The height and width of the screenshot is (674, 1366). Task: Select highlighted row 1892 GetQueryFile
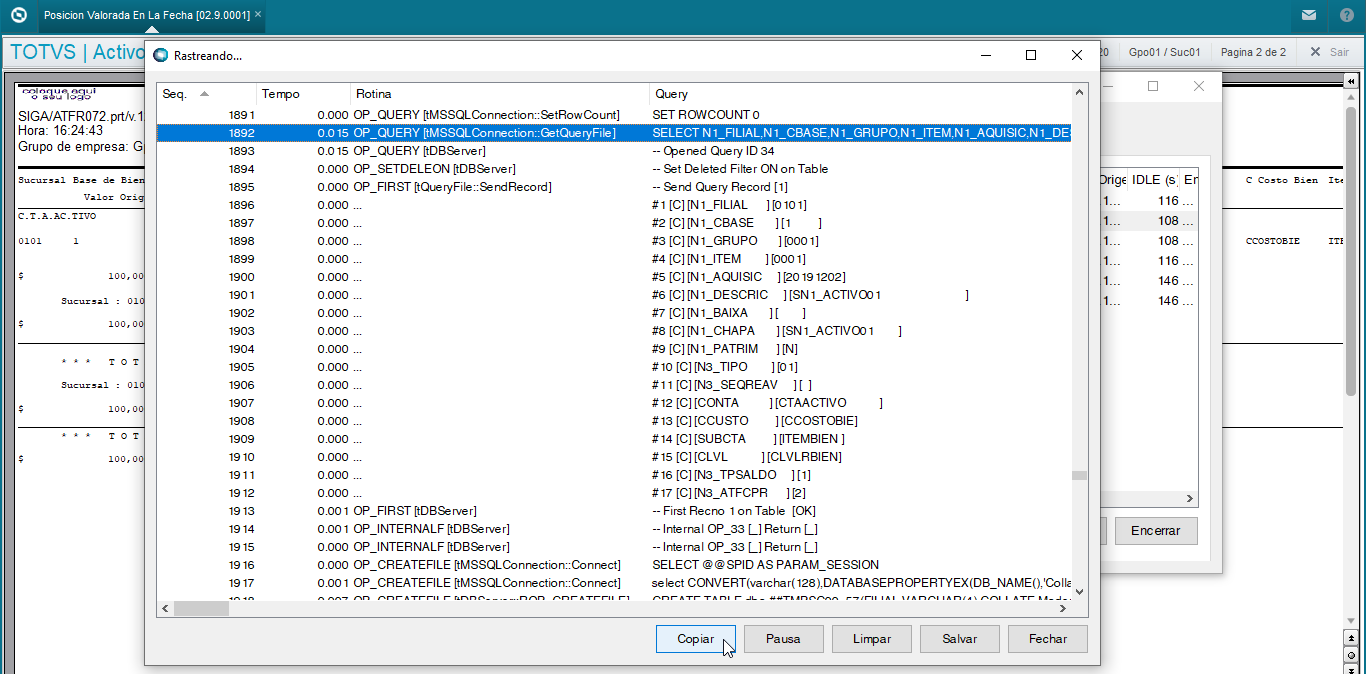coord(615,133)
